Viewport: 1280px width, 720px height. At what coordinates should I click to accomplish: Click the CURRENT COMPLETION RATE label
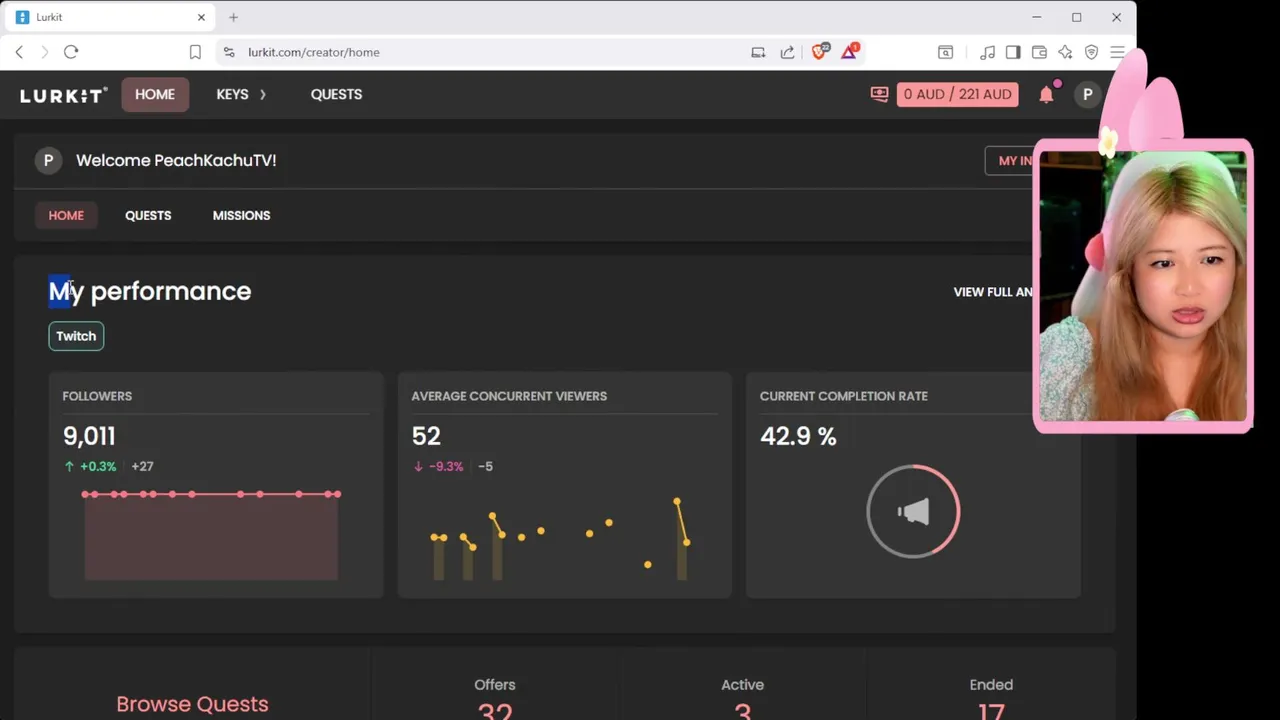(843, 396)
